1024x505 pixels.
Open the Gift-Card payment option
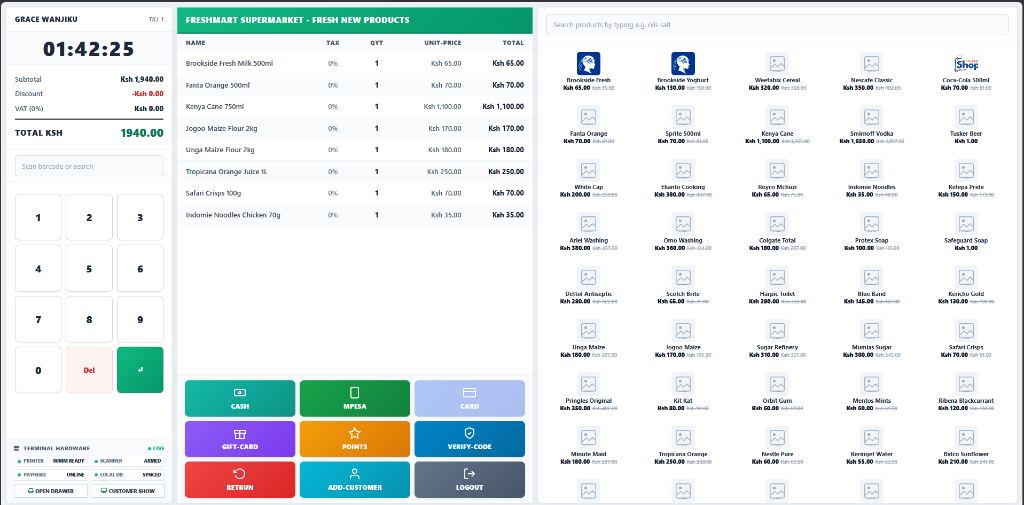coord(240,439)
